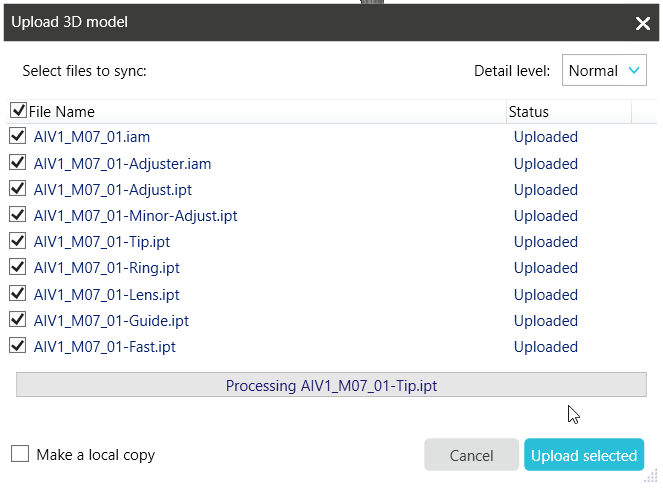Enable Make a local copy
Screen dimensions: 663x488
click(20, 454)
